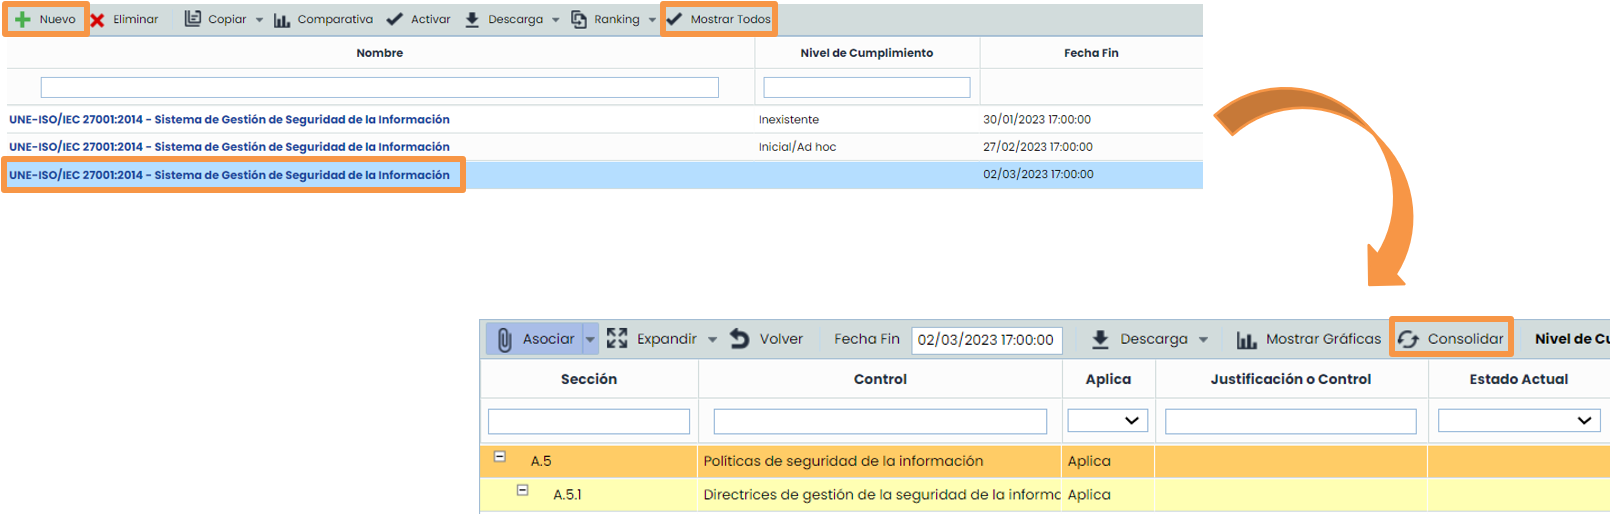Sort by Nivel de Cumplimiento column header
The height and width of the screenshot is (515, 1611).
pos(866,53)
